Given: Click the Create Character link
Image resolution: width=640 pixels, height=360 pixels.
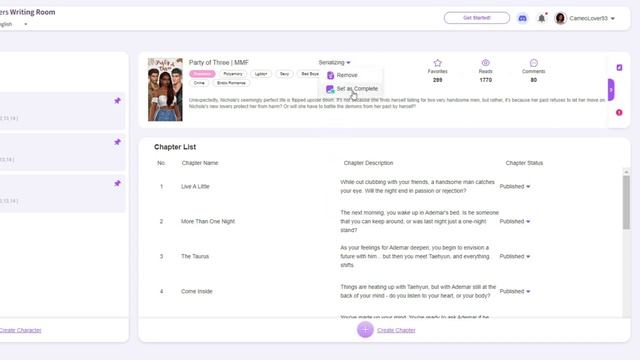Looking at the screenshot, I should pos(20,330).
